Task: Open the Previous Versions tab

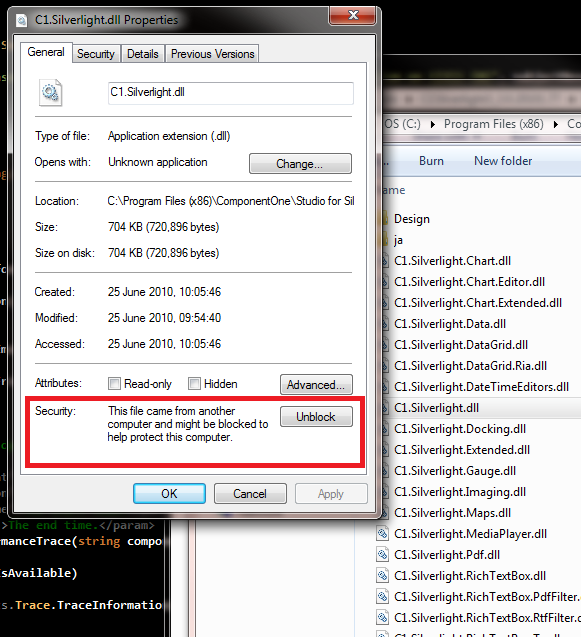Action: 212,54
